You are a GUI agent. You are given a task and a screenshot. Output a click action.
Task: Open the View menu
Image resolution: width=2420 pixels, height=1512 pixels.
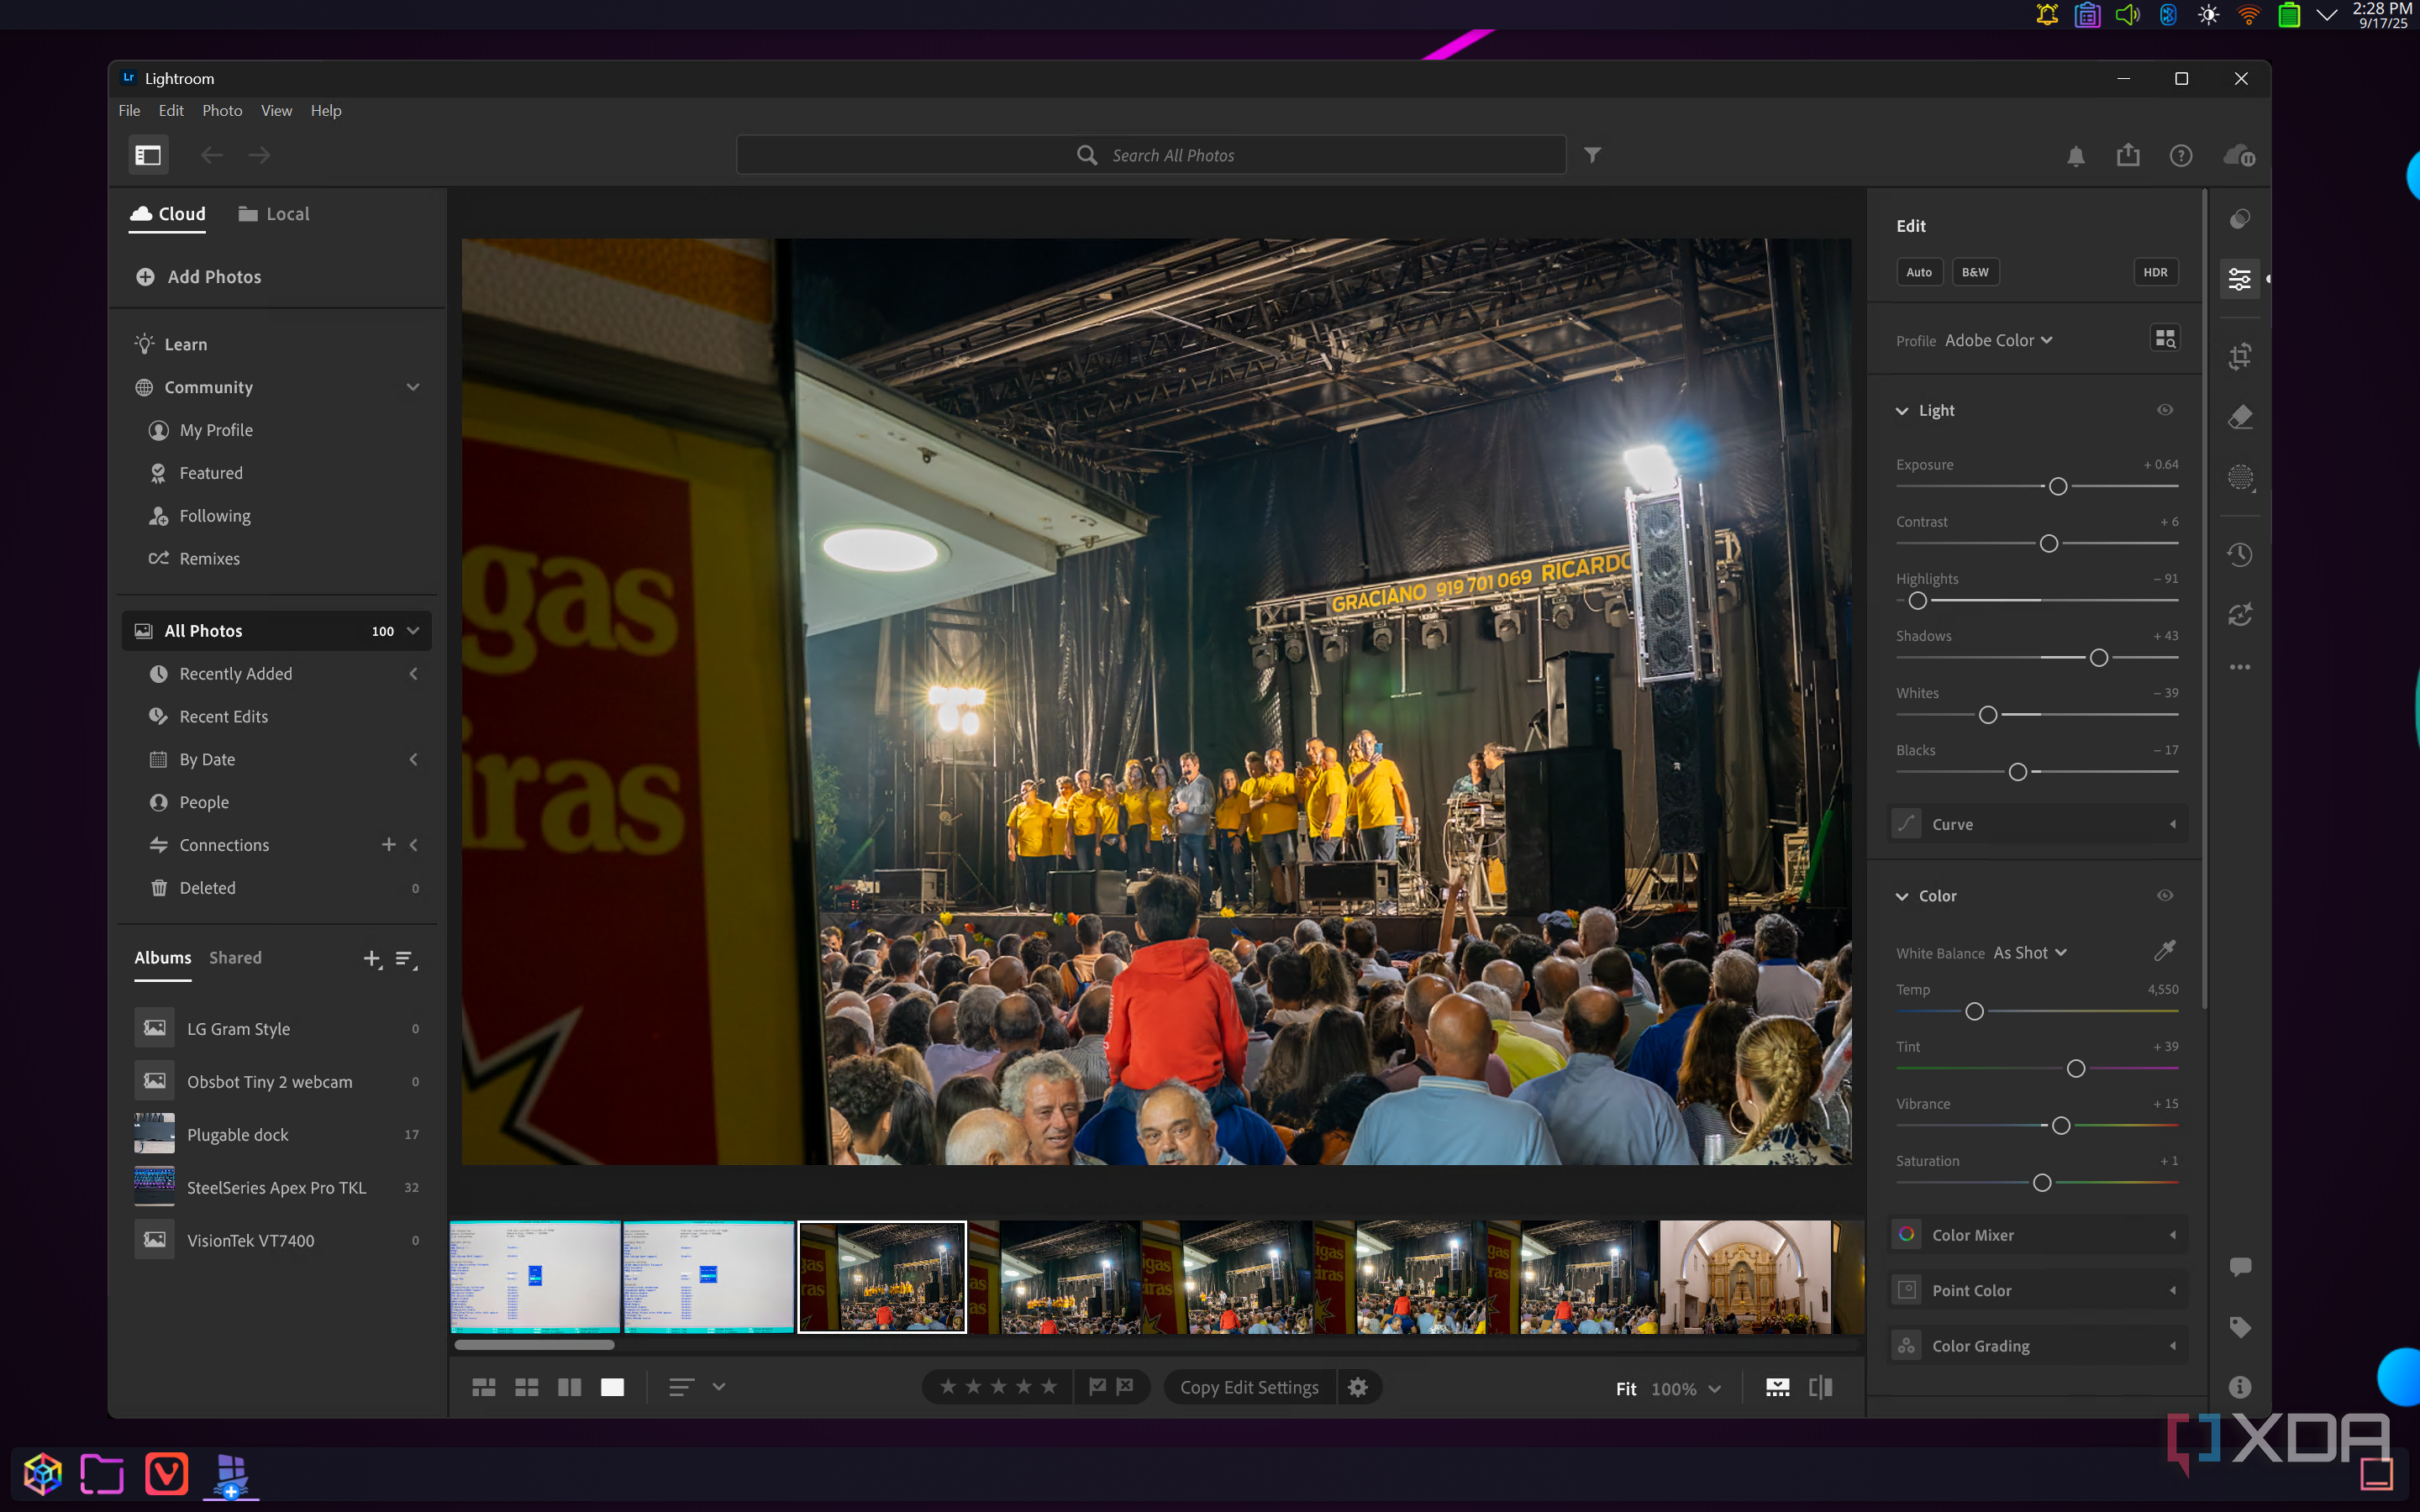(x=276, y=111)
